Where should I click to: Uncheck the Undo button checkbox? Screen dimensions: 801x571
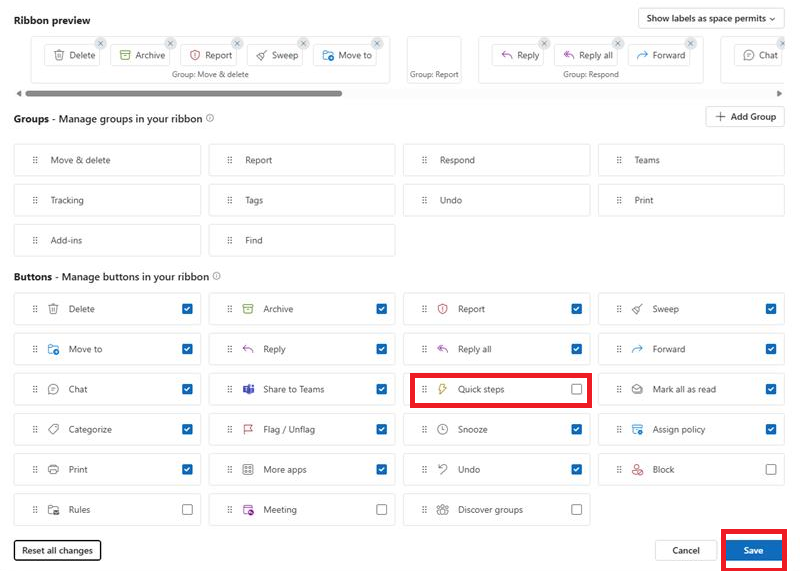[x=576, y=469]
